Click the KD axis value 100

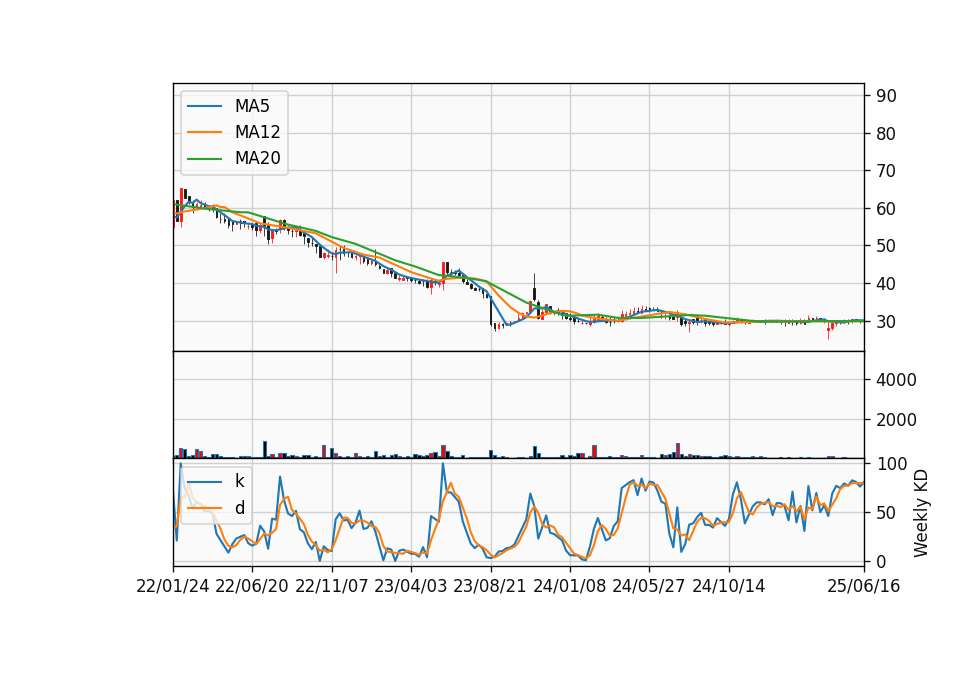(x=891, y=464)
